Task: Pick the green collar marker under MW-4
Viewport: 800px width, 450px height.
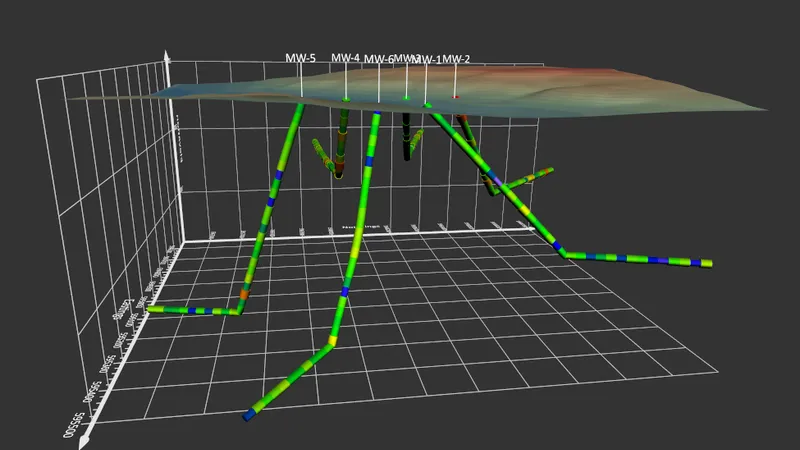Action: (x=346, y=99)
